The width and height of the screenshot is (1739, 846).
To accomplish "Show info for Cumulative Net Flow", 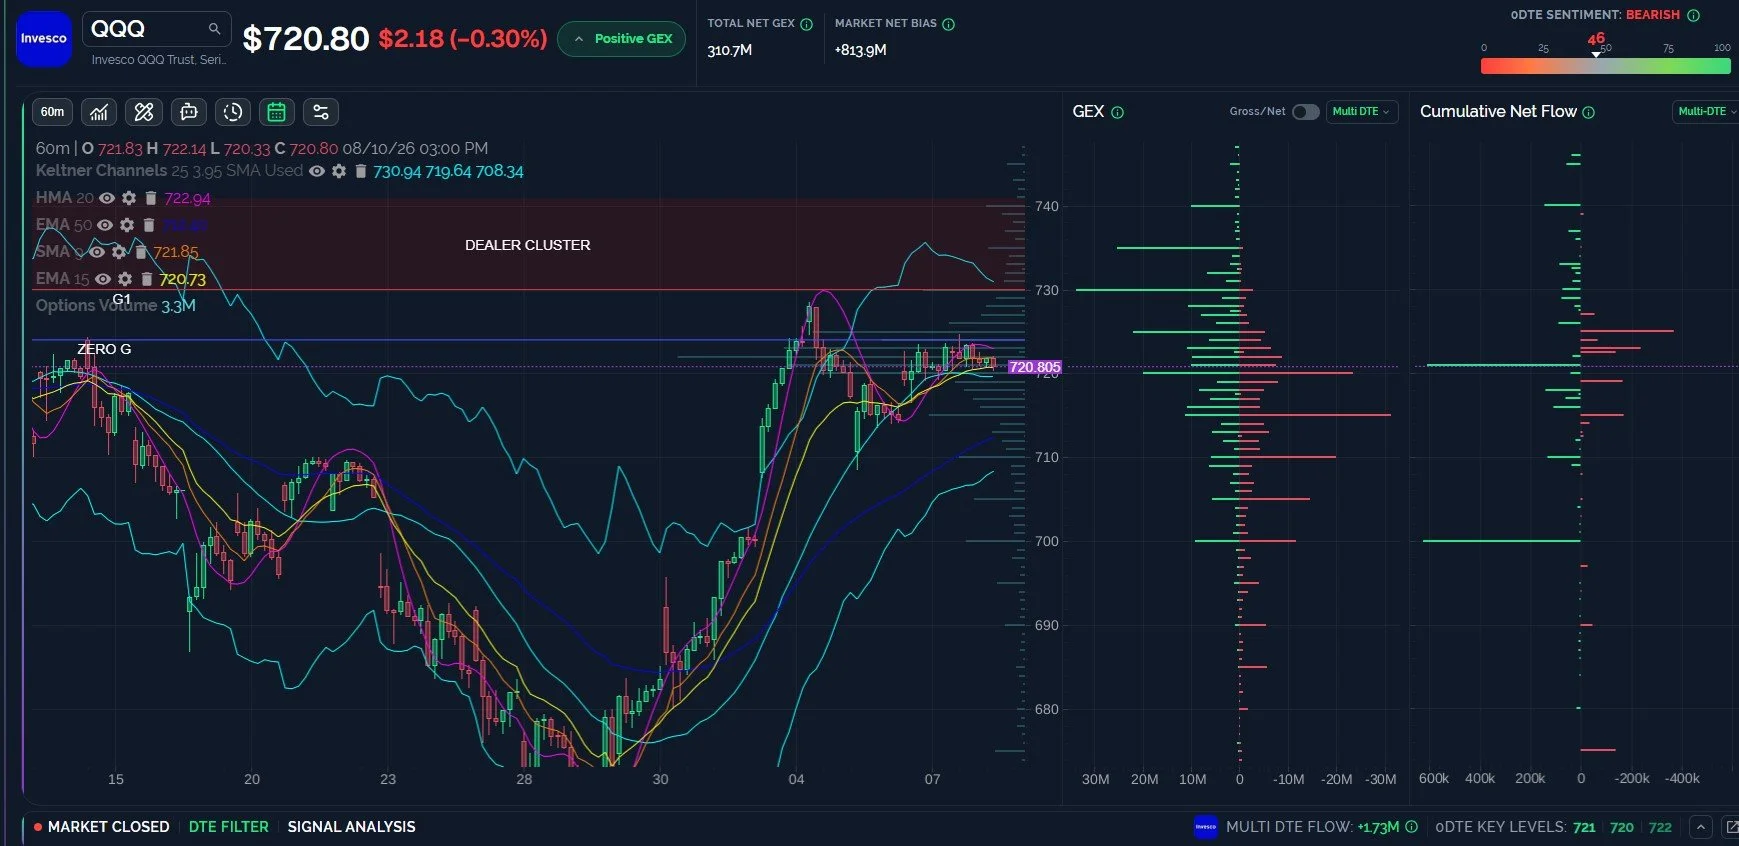I will (x=1589, y=112).
